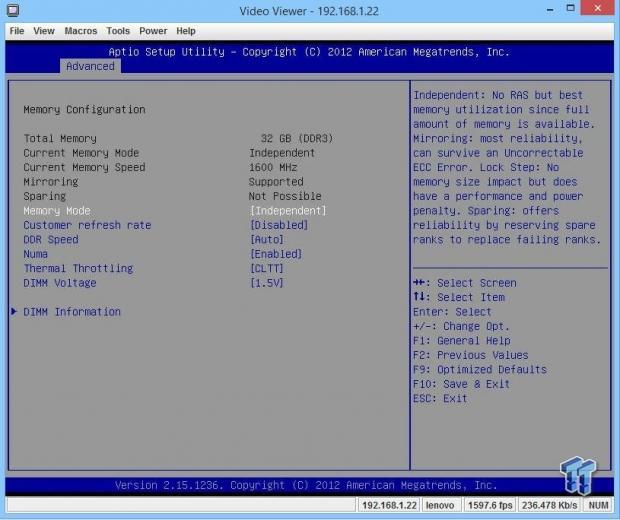This screenshot has width=620, height=520.
Task: Select the Thermal Throttling setting
Action: (x=78, y=268)
